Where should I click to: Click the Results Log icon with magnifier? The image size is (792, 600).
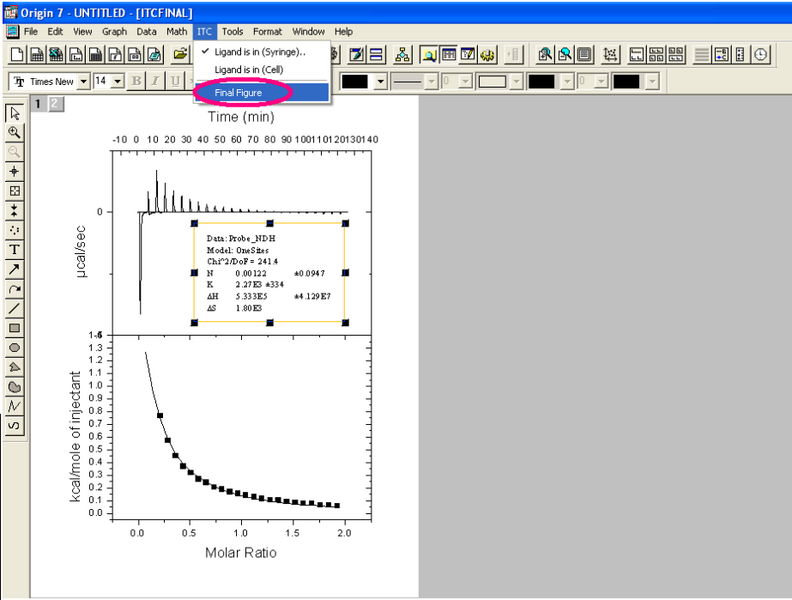[x=428, y=55]
